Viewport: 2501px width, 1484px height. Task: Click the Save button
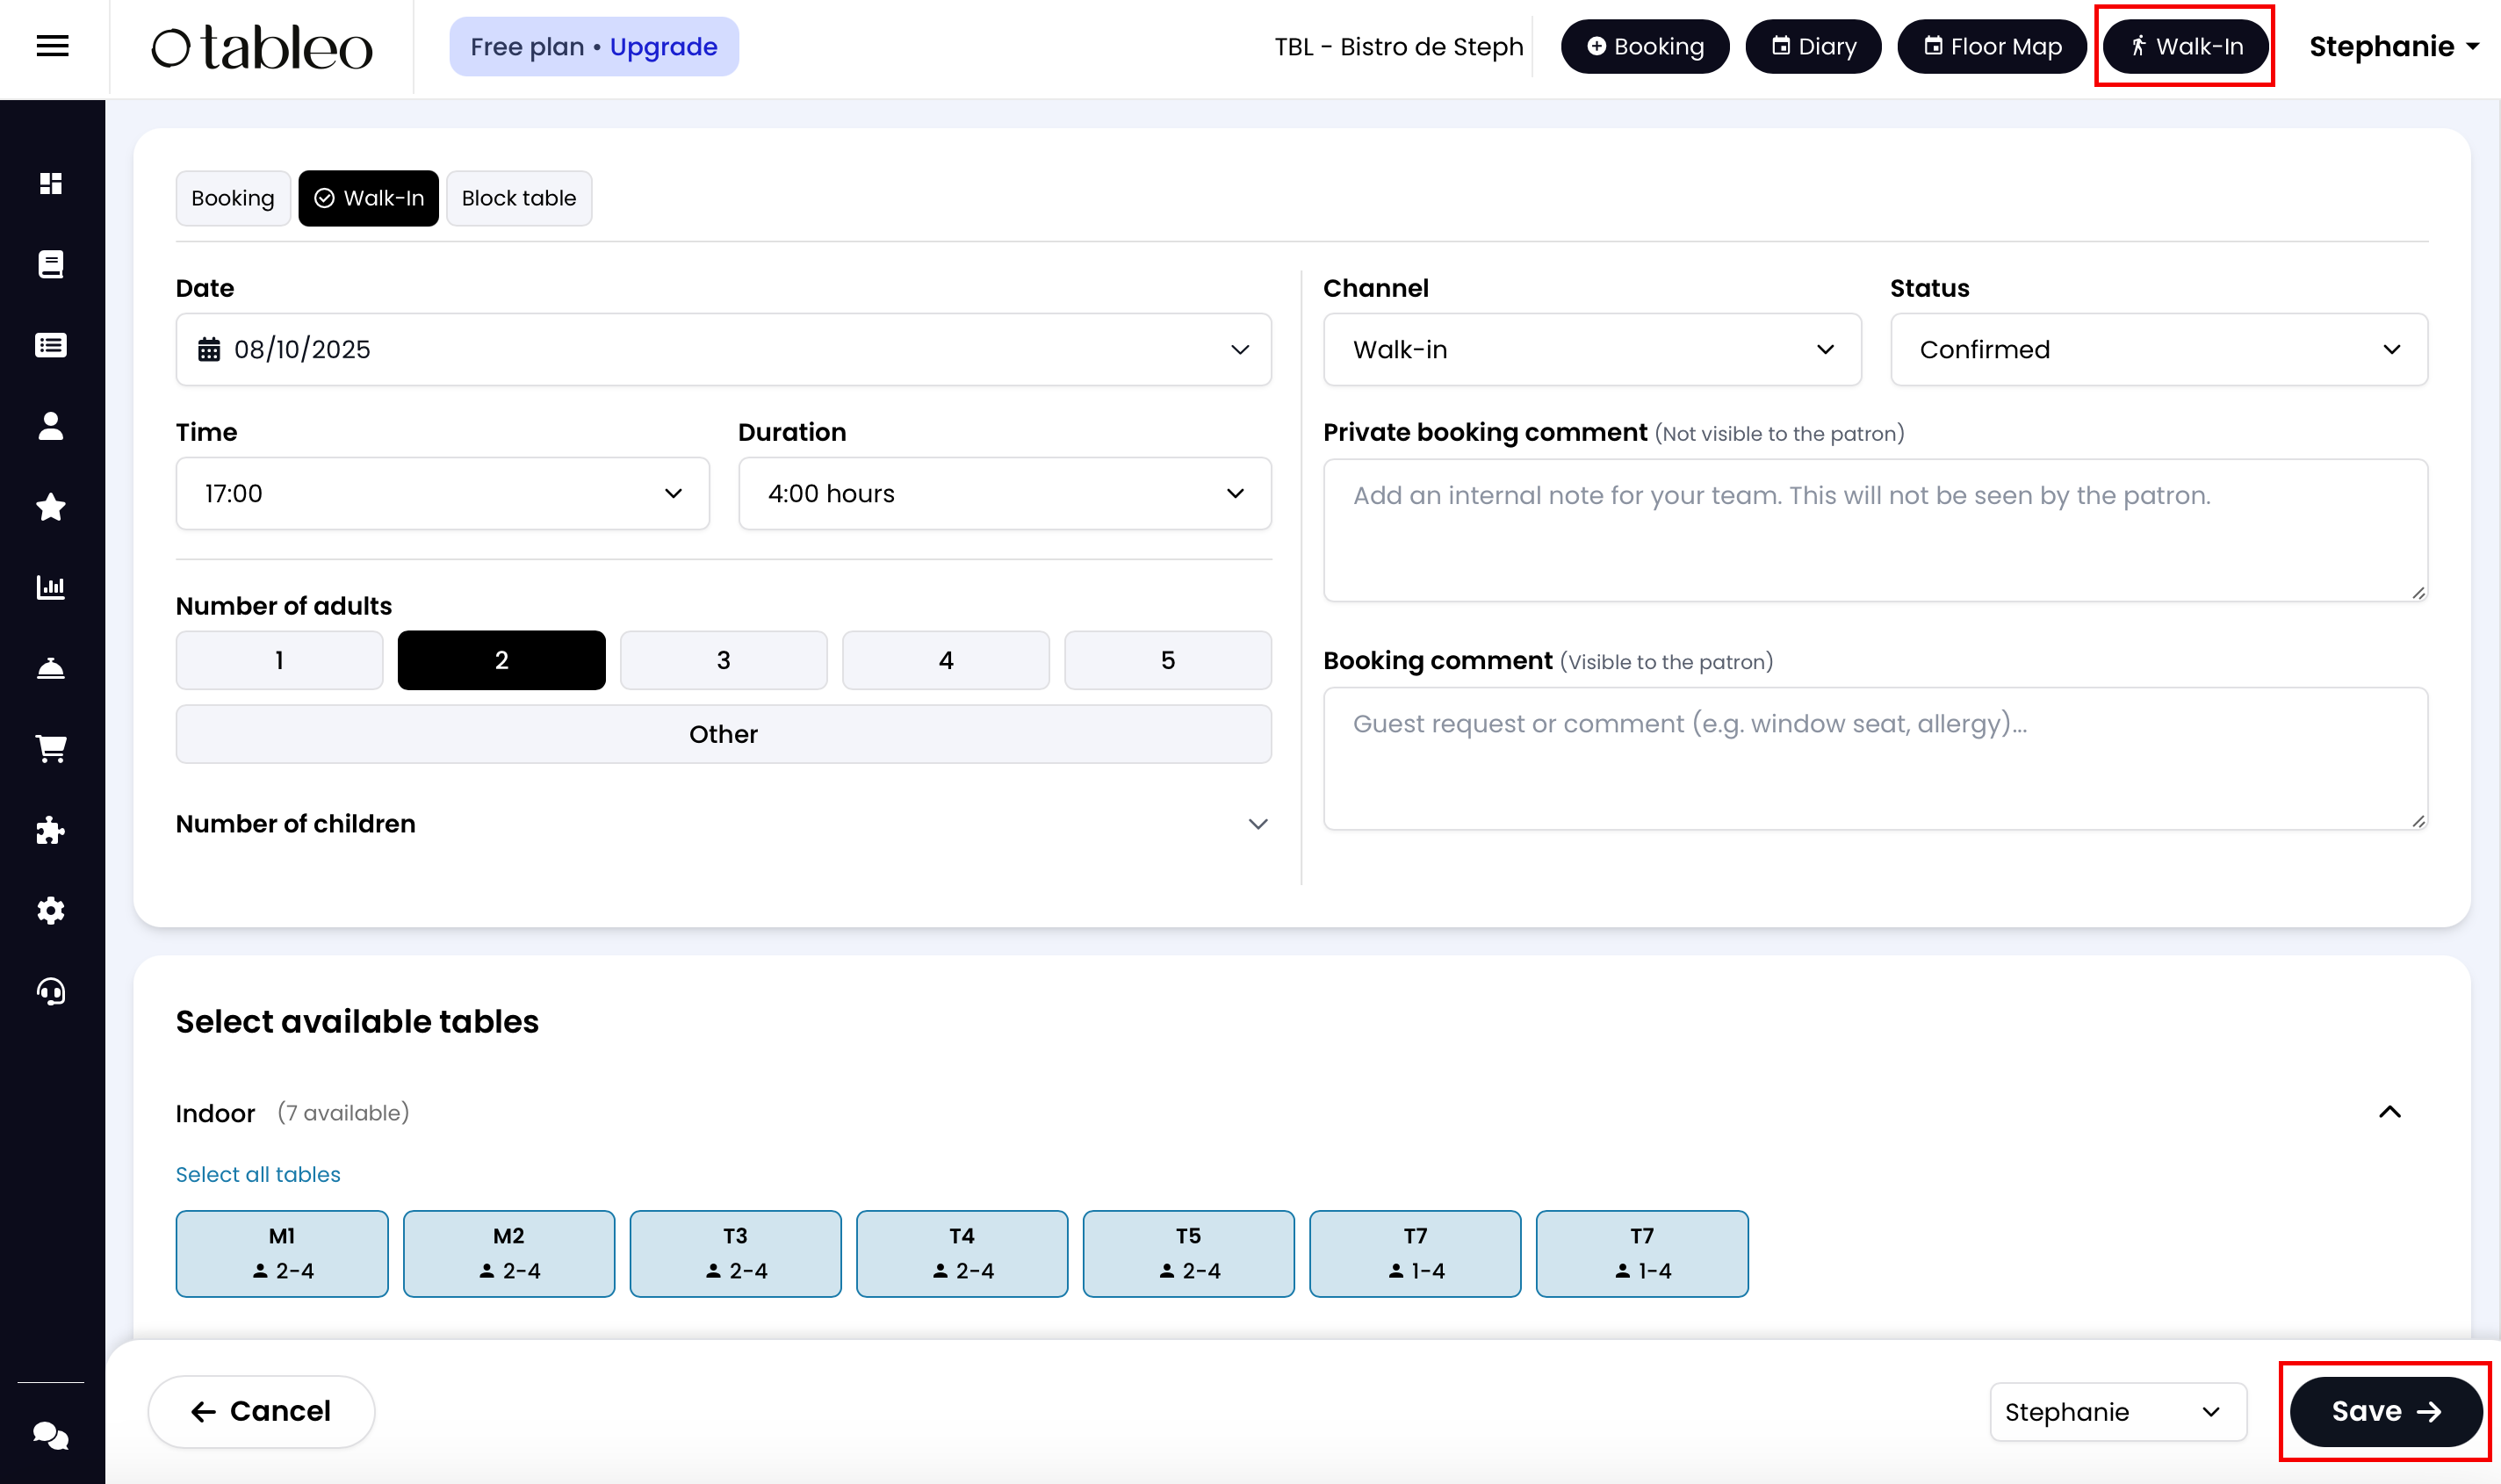(x=2384, y=1411)
